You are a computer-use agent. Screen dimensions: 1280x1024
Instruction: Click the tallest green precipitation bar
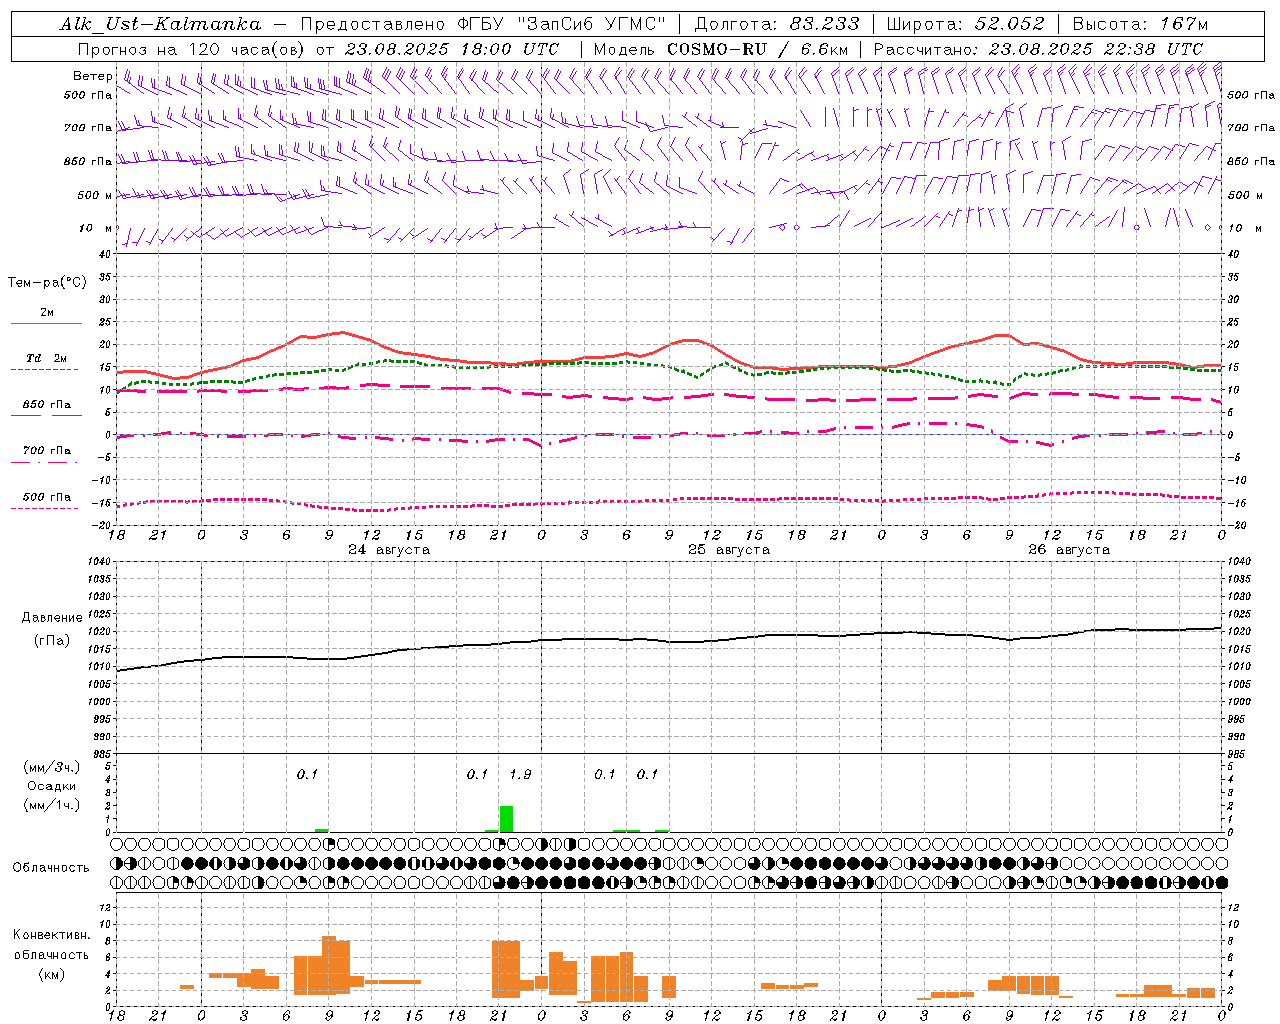507,819
